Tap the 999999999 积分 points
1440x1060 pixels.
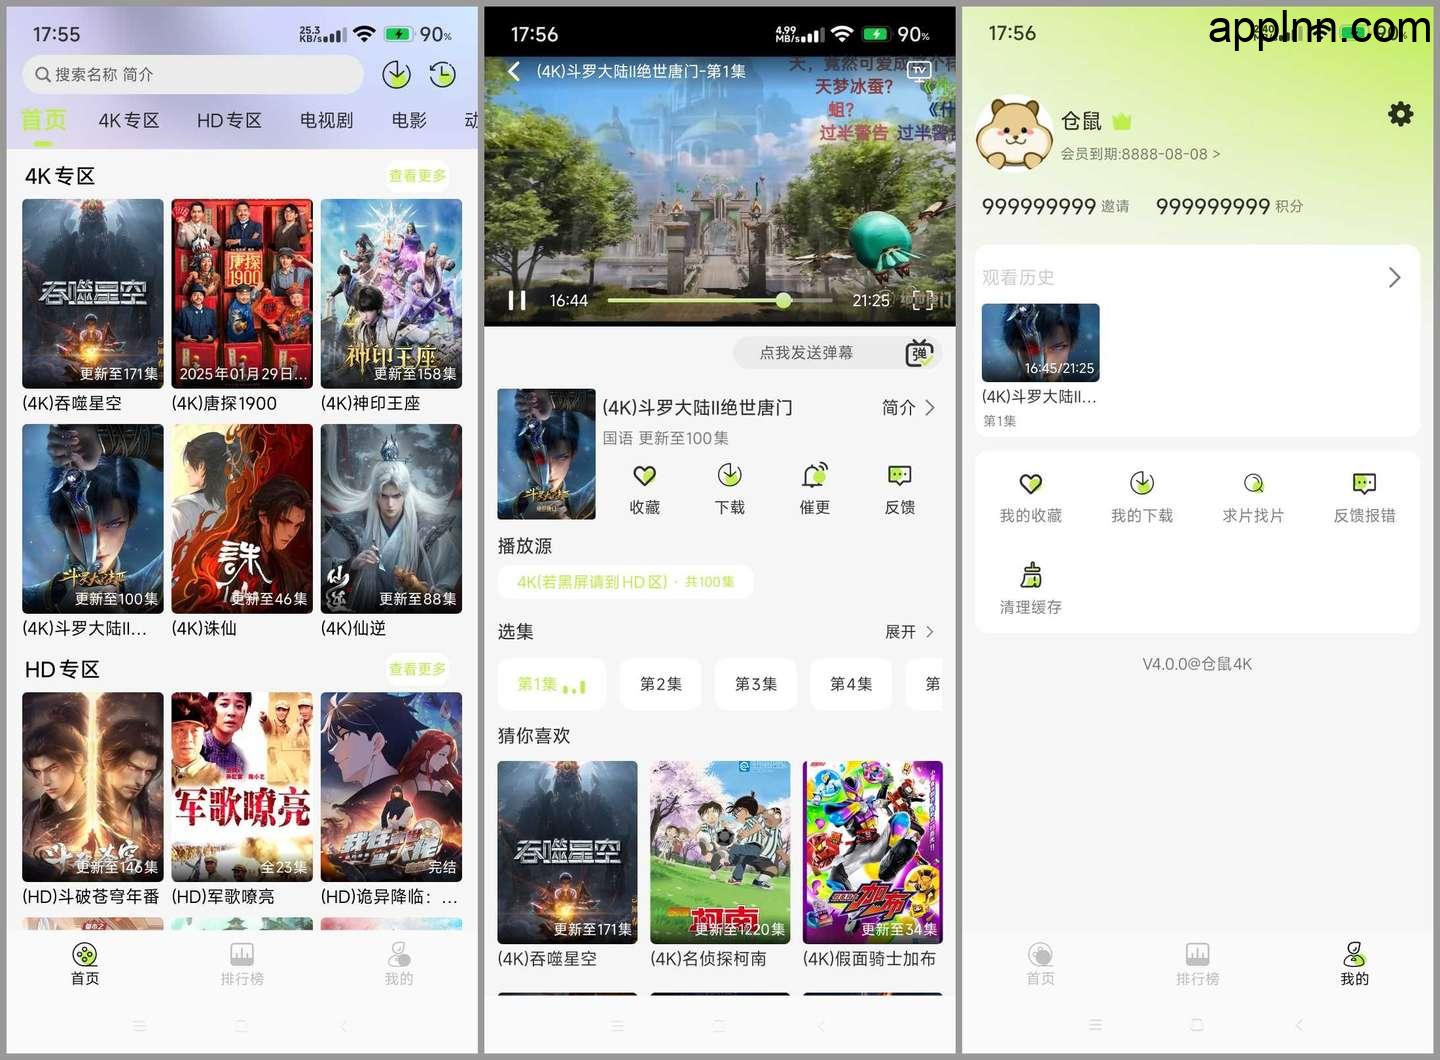pyautogui.click(x=1229, y=207)
